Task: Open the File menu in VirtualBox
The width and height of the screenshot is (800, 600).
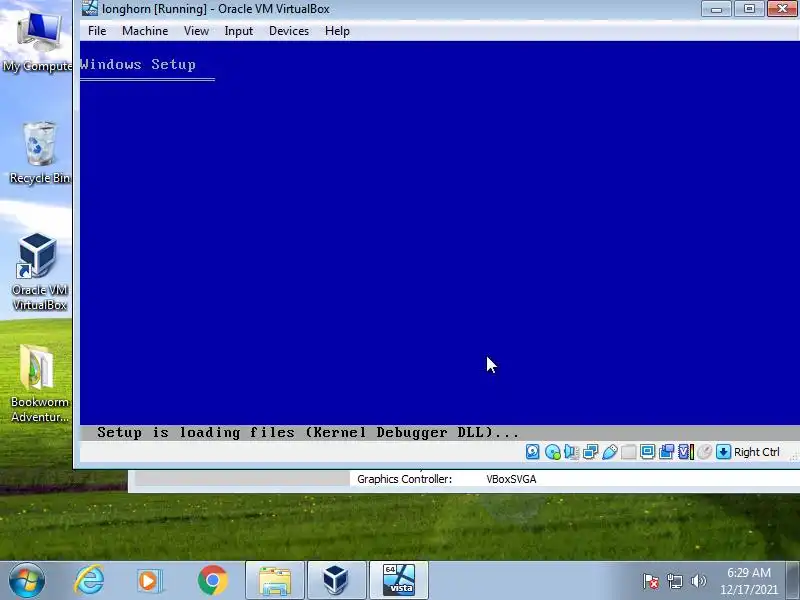Action: click(x=97, y=31)
